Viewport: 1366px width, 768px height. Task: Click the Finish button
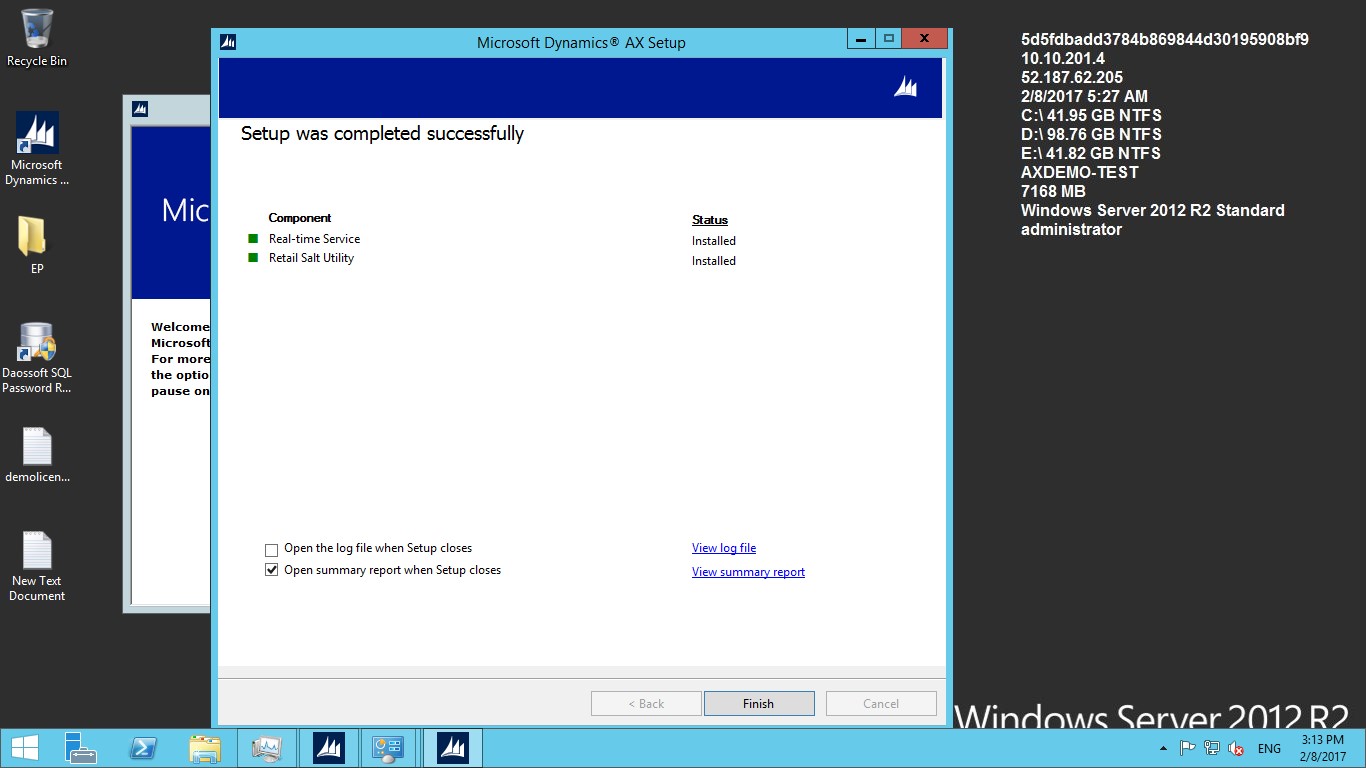pyautogui.click(x=758, y=703)
